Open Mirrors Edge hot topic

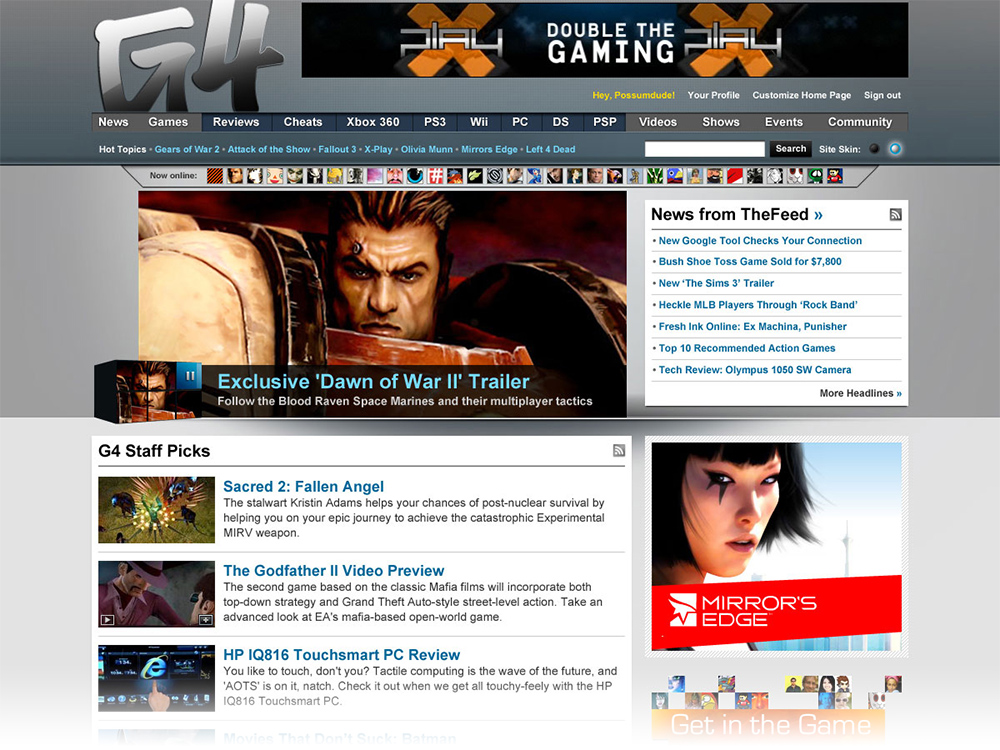coord(489,149)
